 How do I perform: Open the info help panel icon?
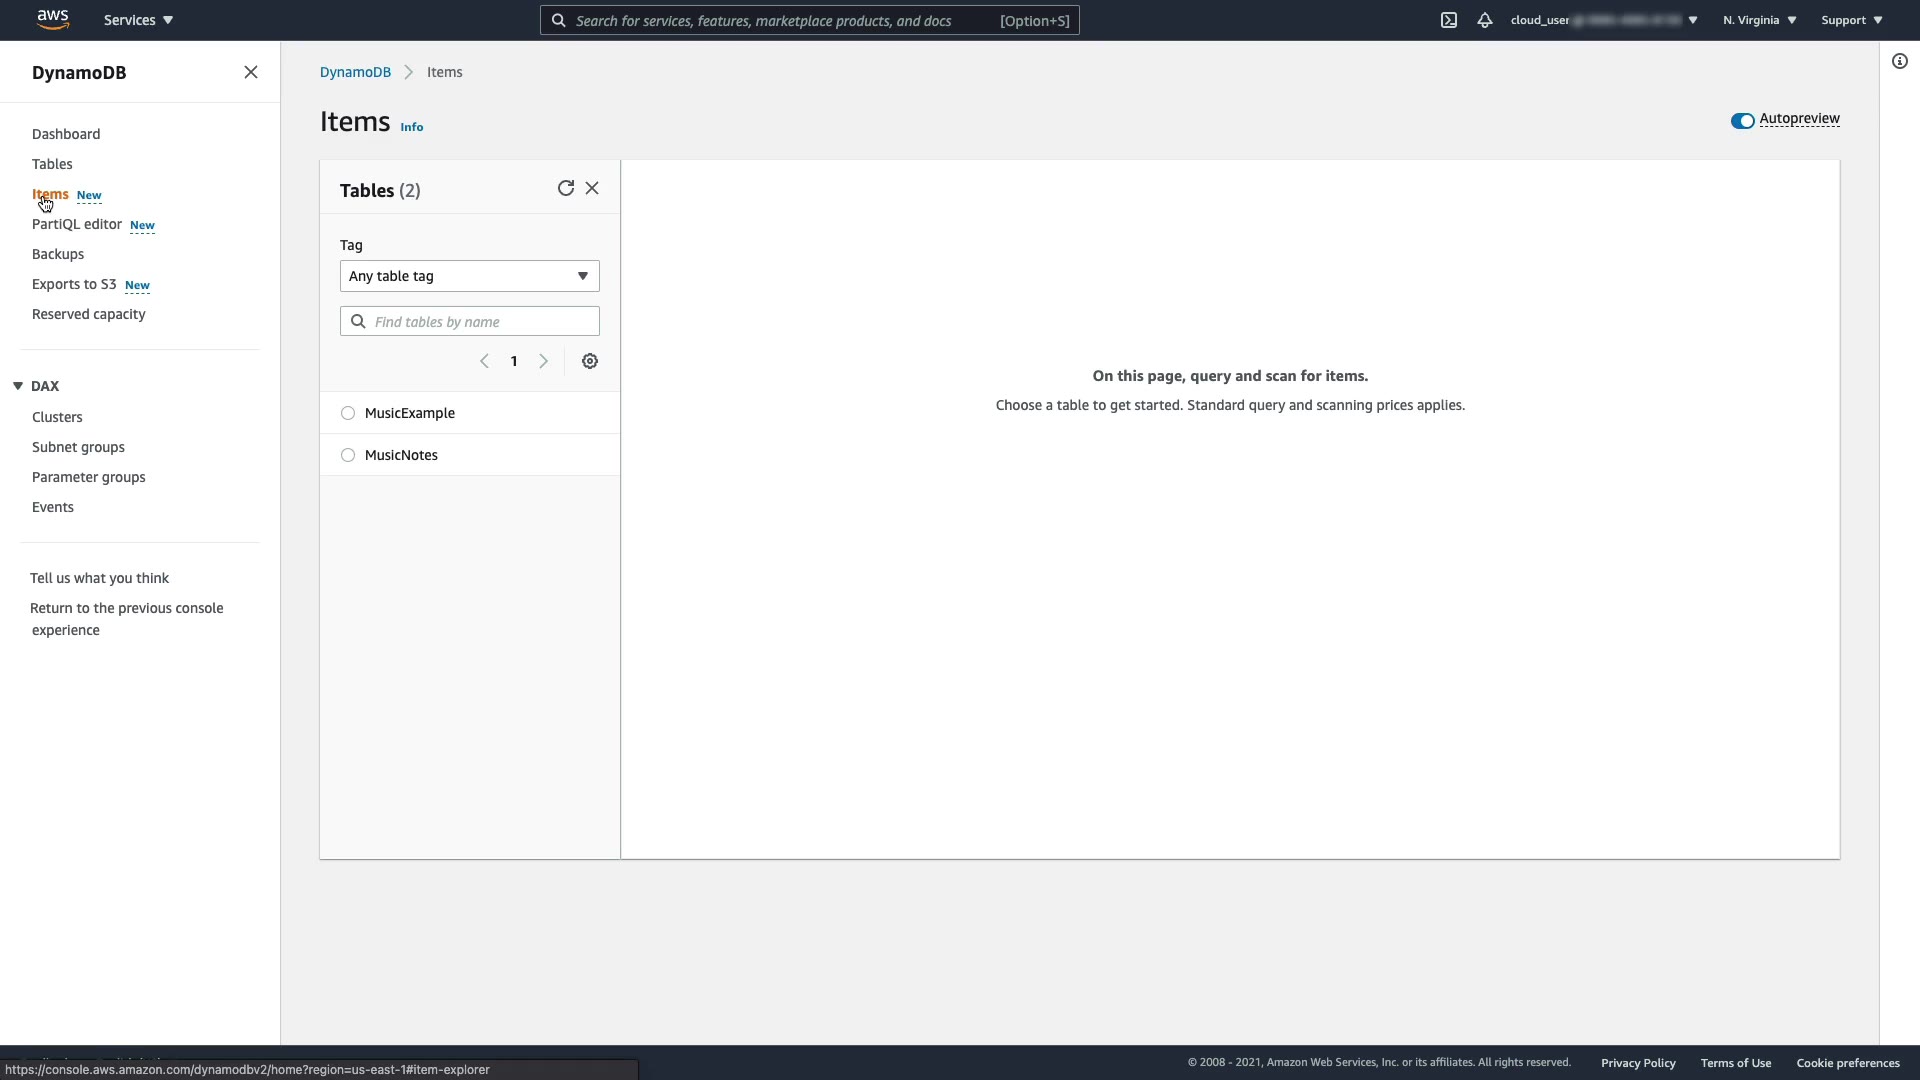[1899, 61]
